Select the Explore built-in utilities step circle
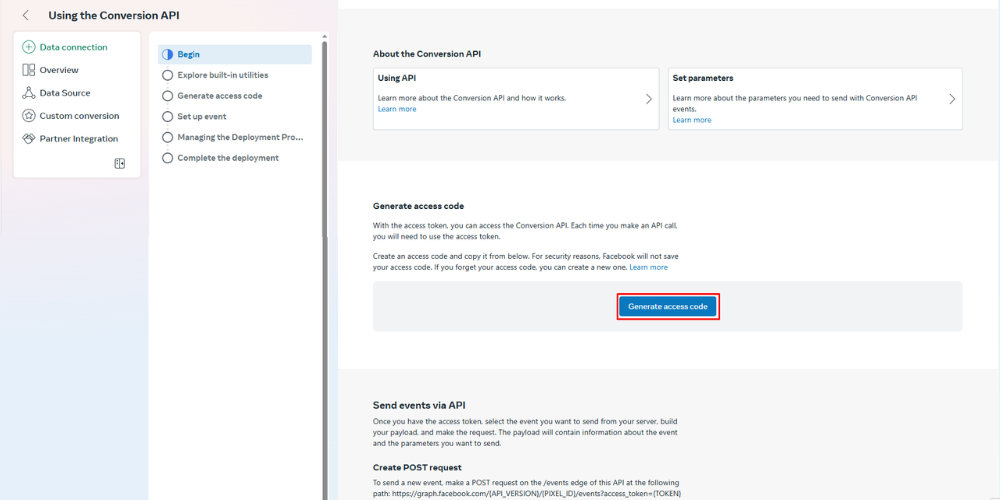 pos(168,75)
